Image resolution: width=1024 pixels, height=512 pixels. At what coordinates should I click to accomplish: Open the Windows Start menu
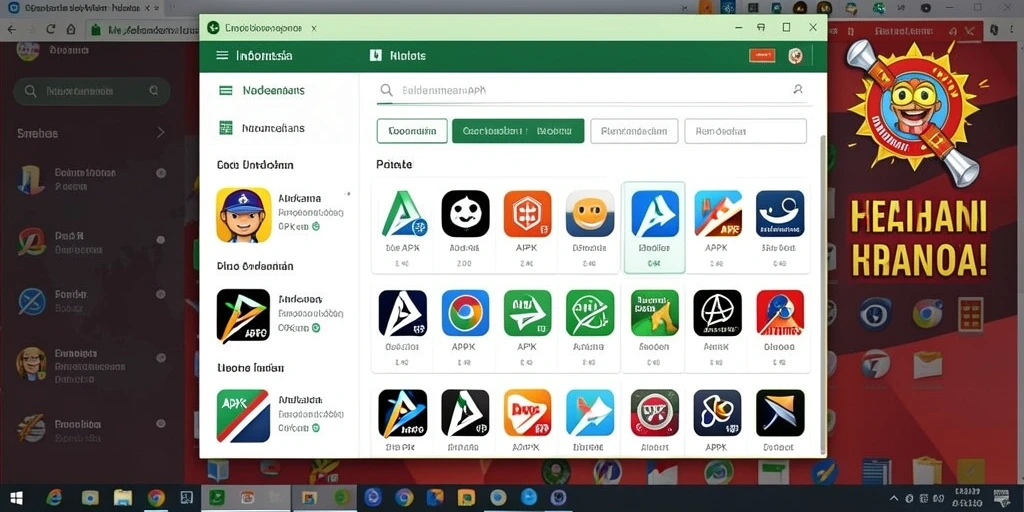[x=16, y=498]
